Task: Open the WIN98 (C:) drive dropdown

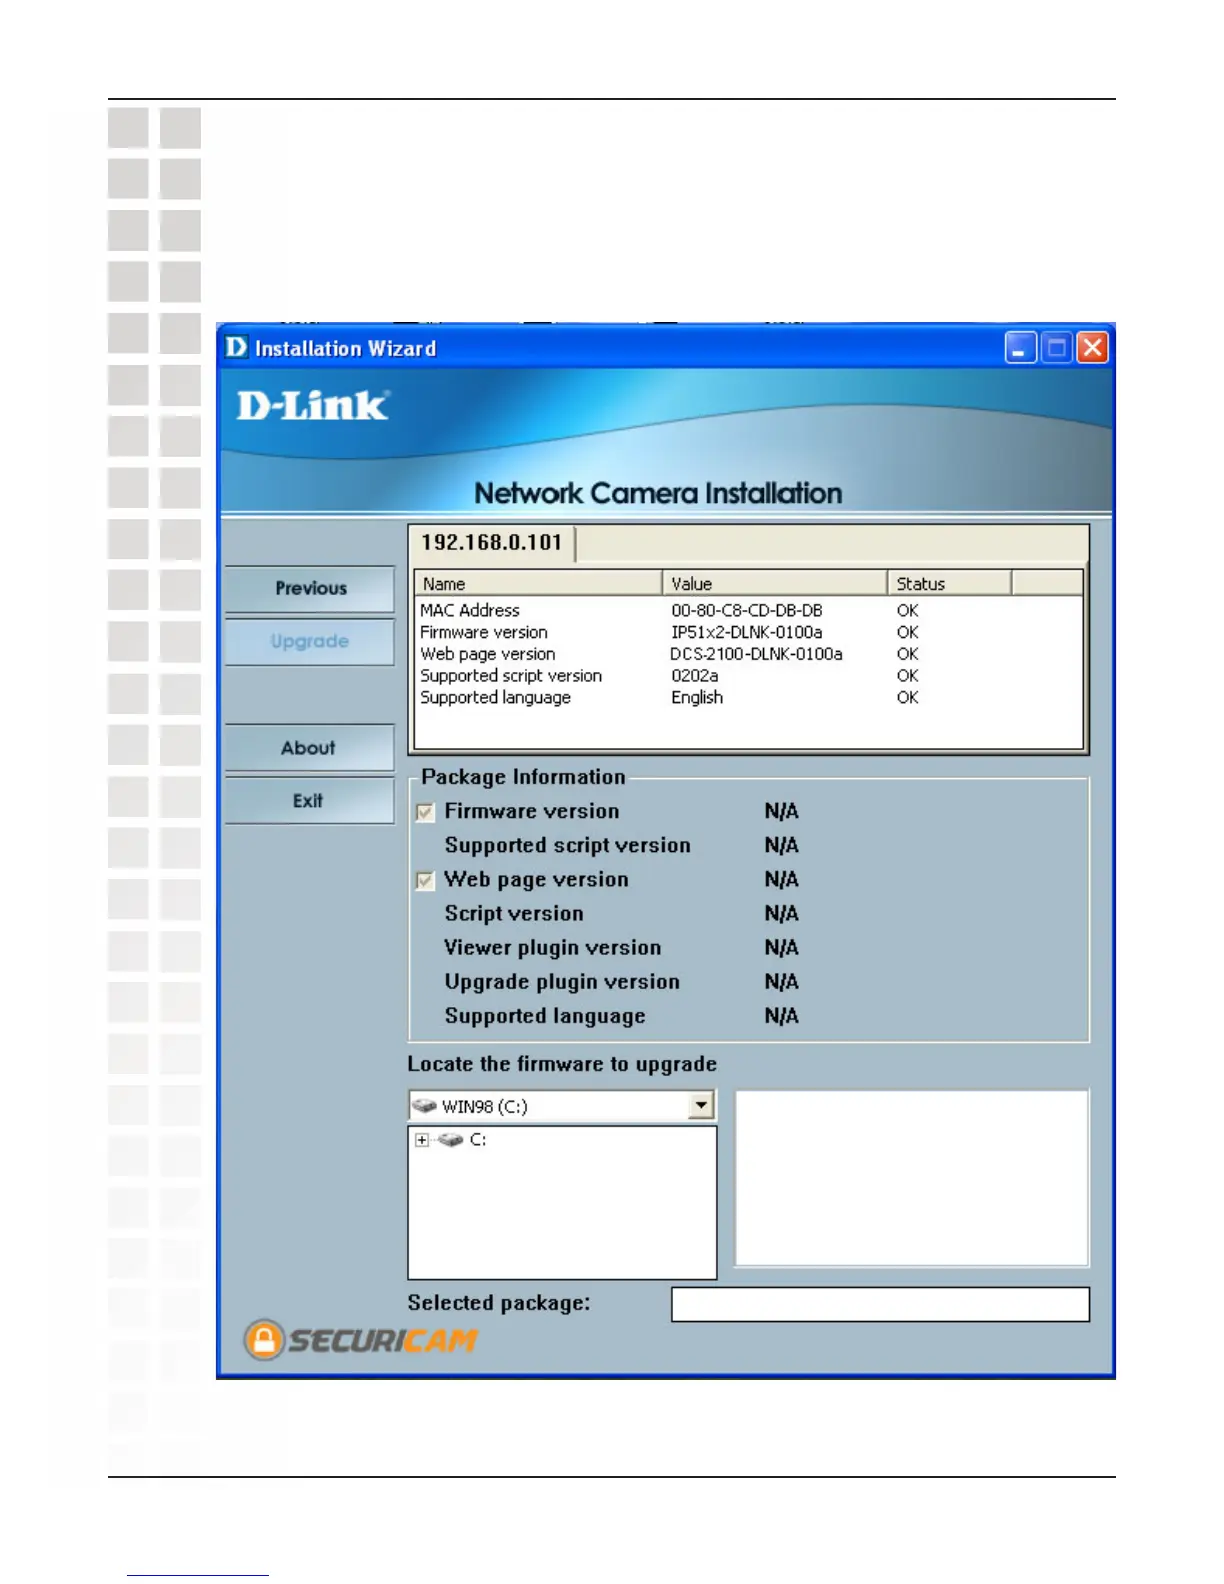Action: [x=702, y=1106]
